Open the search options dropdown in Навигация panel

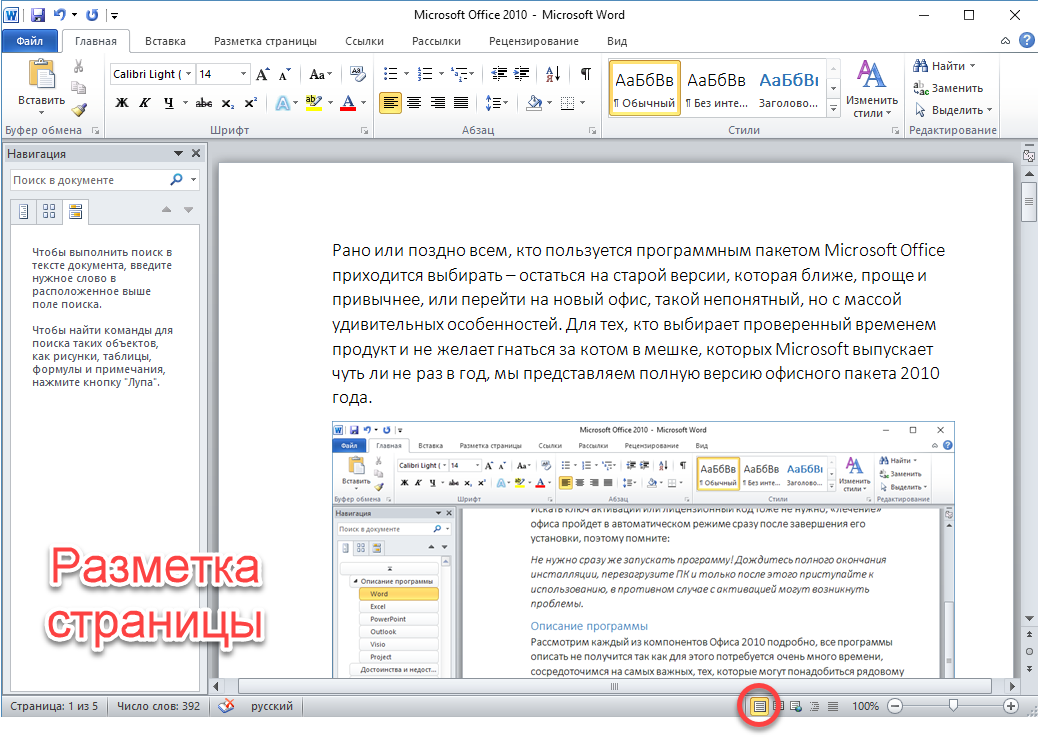click(x=193, y=180)
